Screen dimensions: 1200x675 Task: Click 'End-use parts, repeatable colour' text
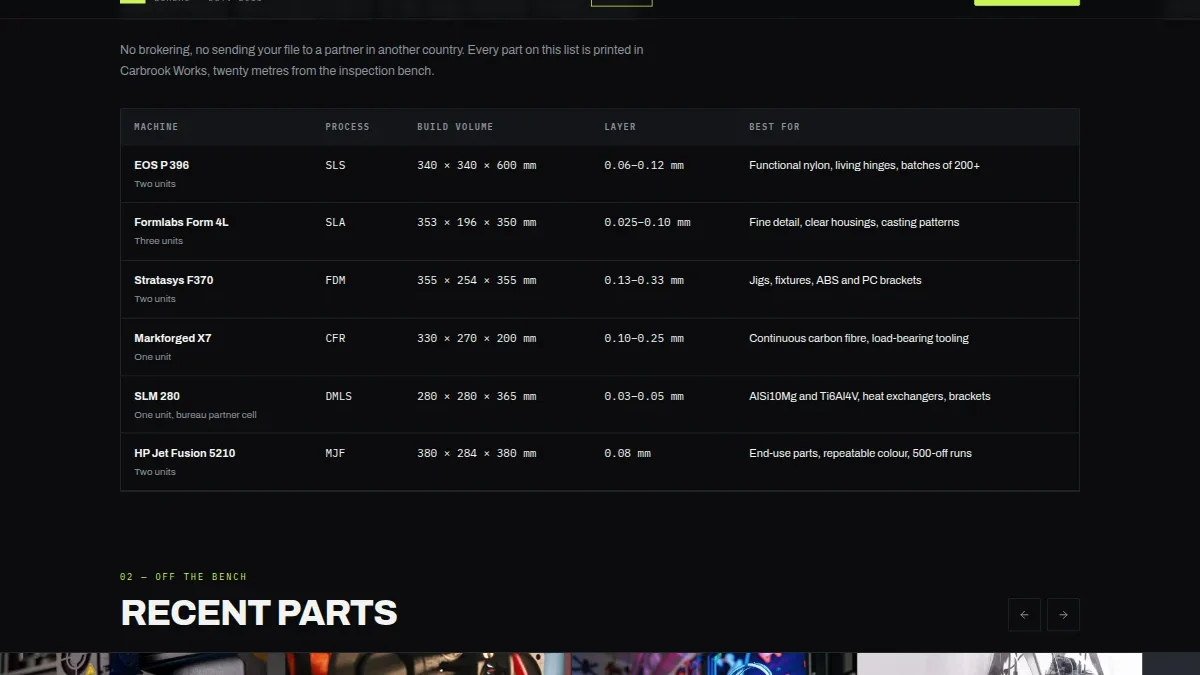(860, 453)
